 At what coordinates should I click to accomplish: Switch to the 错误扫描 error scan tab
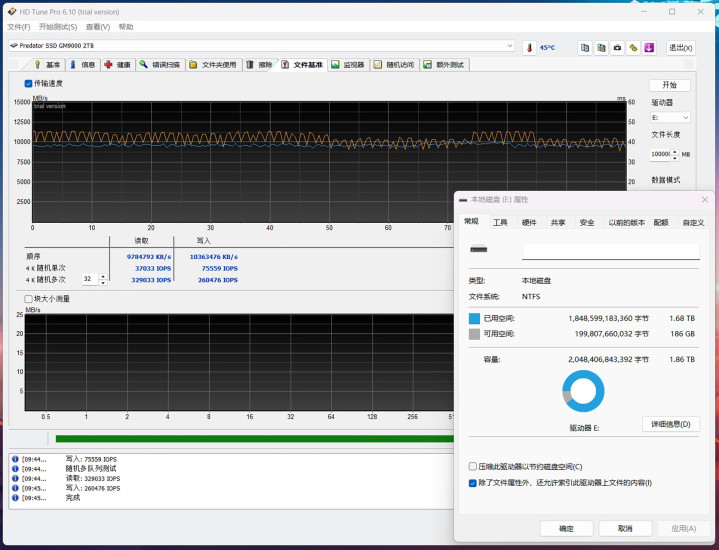pos(160,65)
